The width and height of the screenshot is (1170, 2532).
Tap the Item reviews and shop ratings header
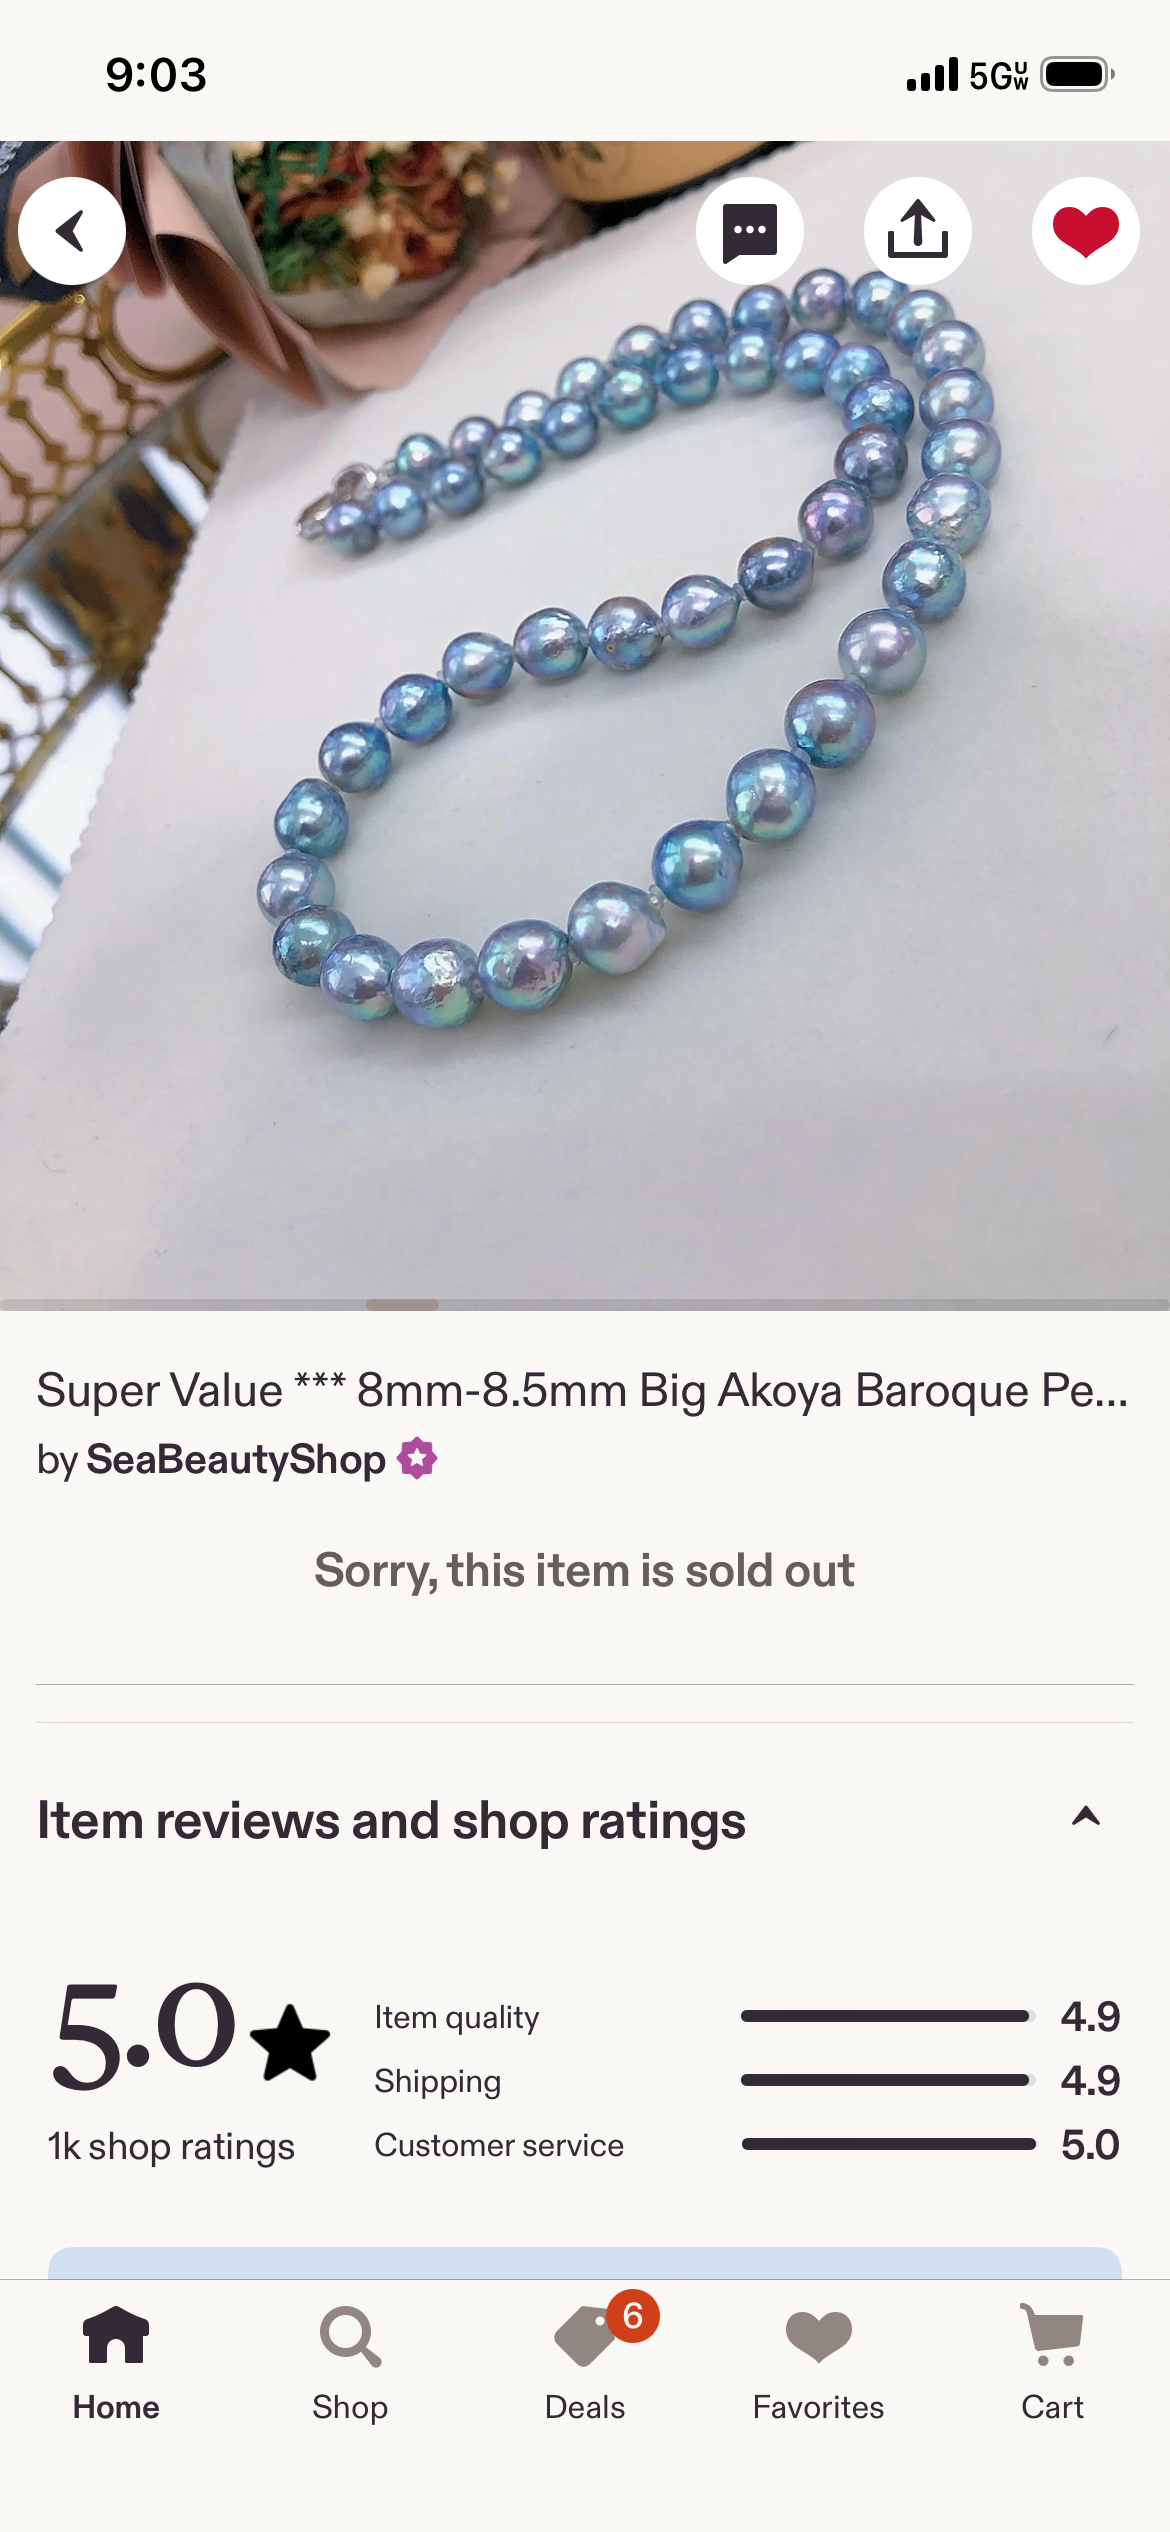point(391,1819)
